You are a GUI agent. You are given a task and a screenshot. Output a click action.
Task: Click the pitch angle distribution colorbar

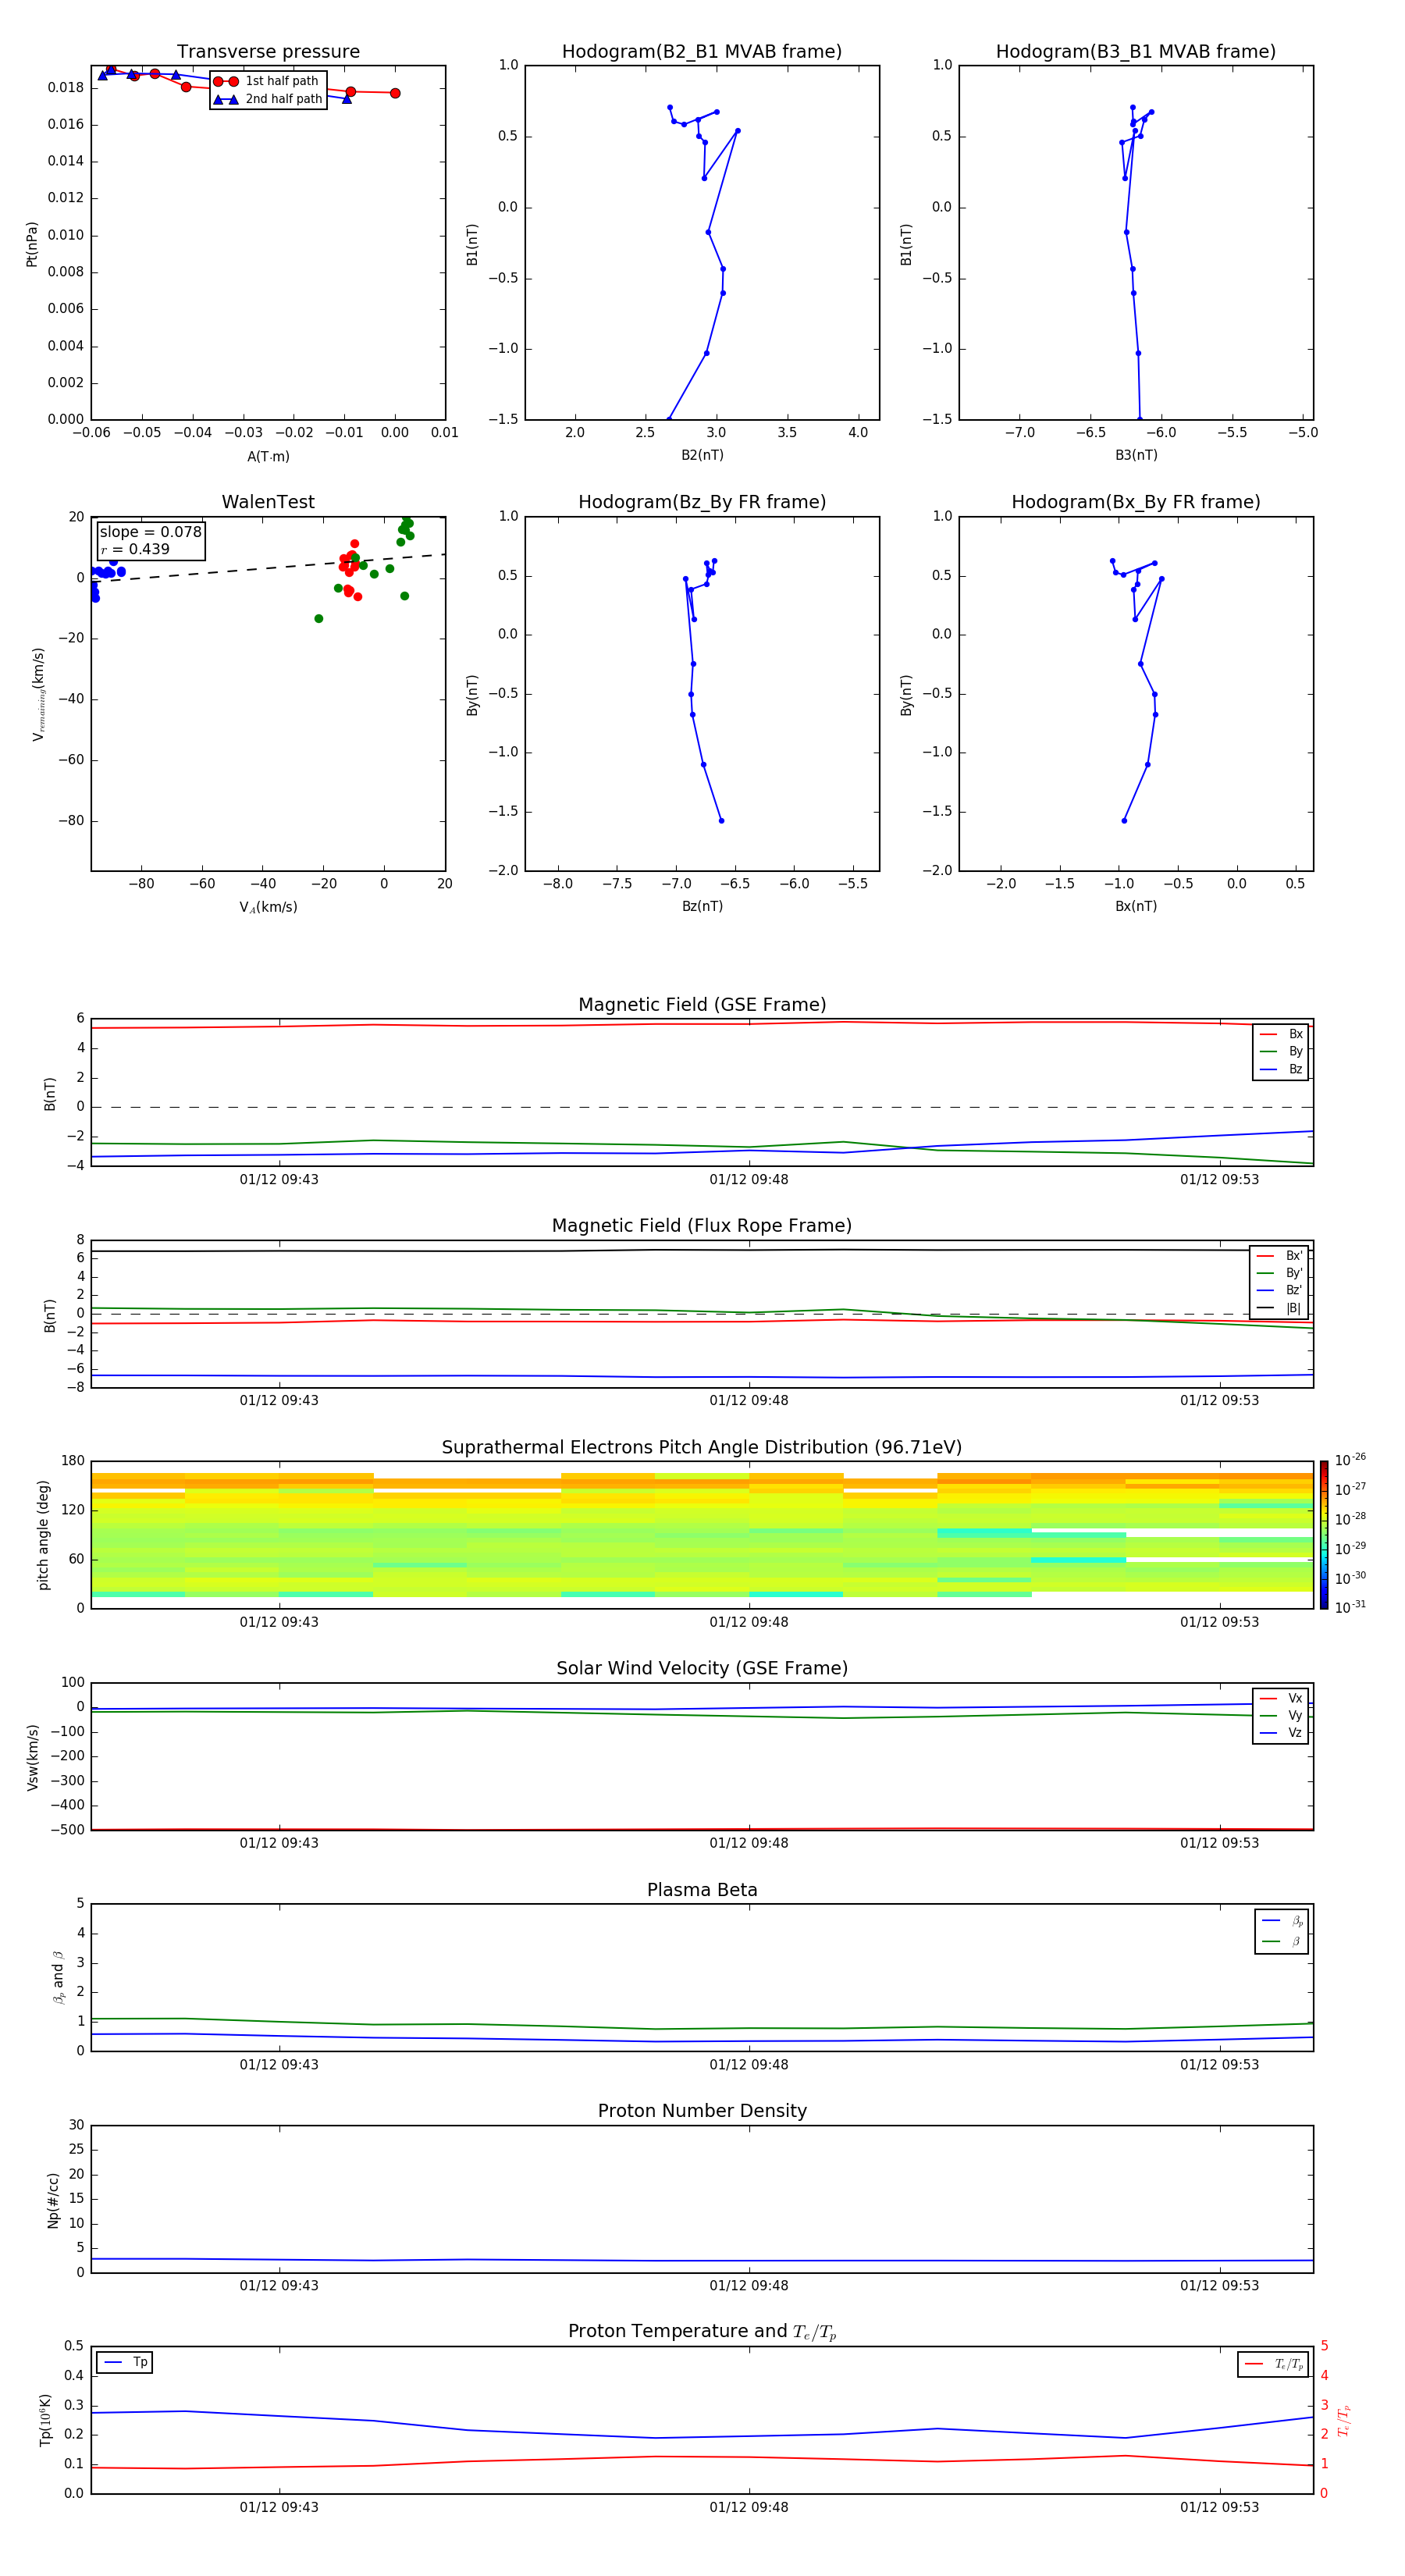point(1323,1534)
